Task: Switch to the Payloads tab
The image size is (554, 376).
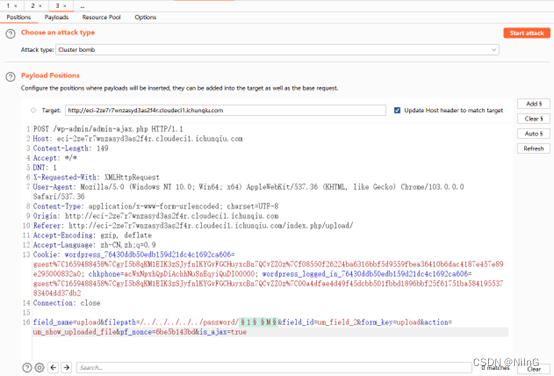Action: click(x=57, y=17)
